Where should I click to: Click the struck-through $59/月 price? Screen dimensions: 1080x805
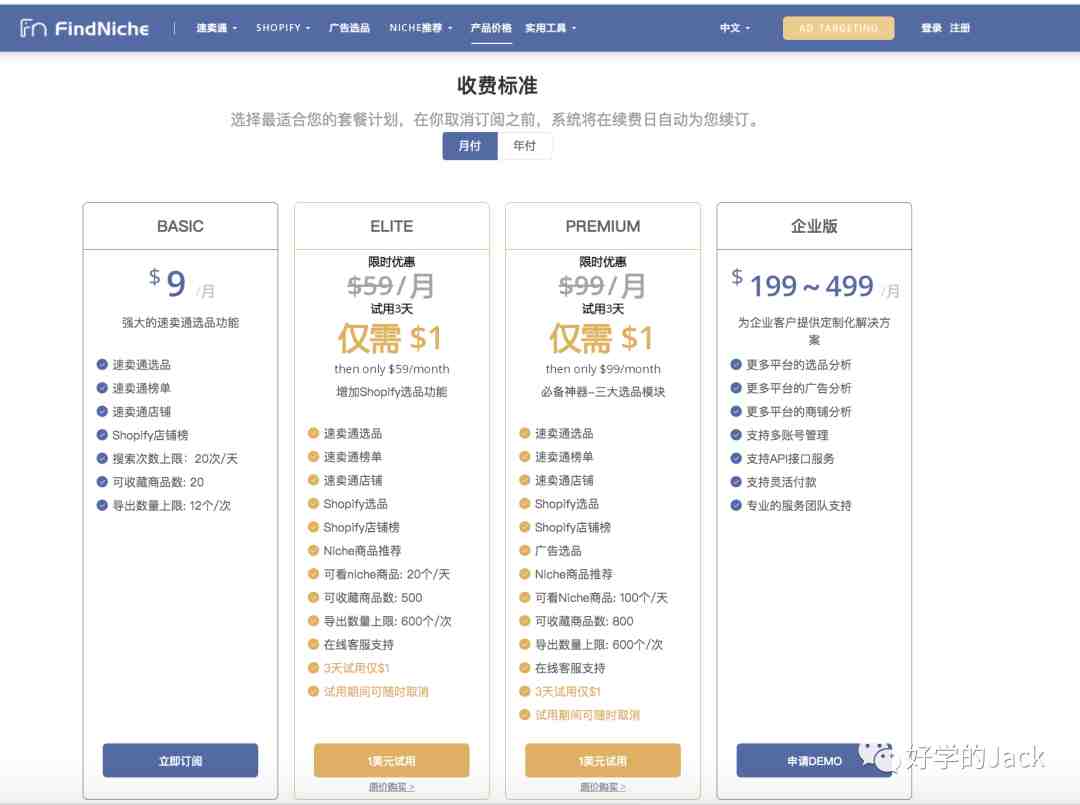(x=391, y=286)
